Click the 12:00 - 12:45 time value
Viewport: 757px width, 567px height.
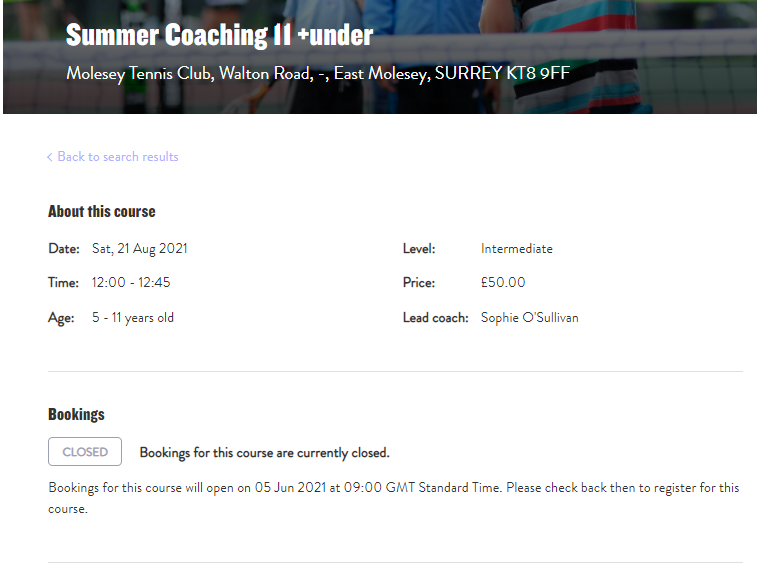coord(131,283)
